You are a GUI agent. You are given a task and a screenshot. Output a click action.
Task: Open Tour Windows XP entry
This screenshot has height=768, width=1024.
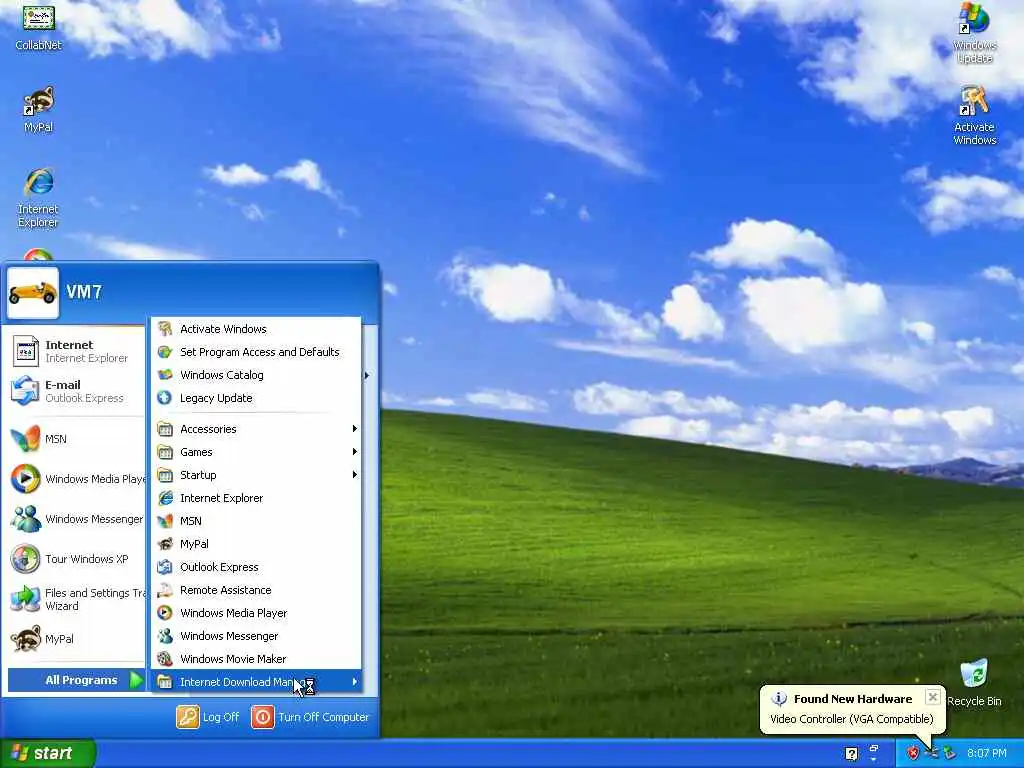(76, 559)
